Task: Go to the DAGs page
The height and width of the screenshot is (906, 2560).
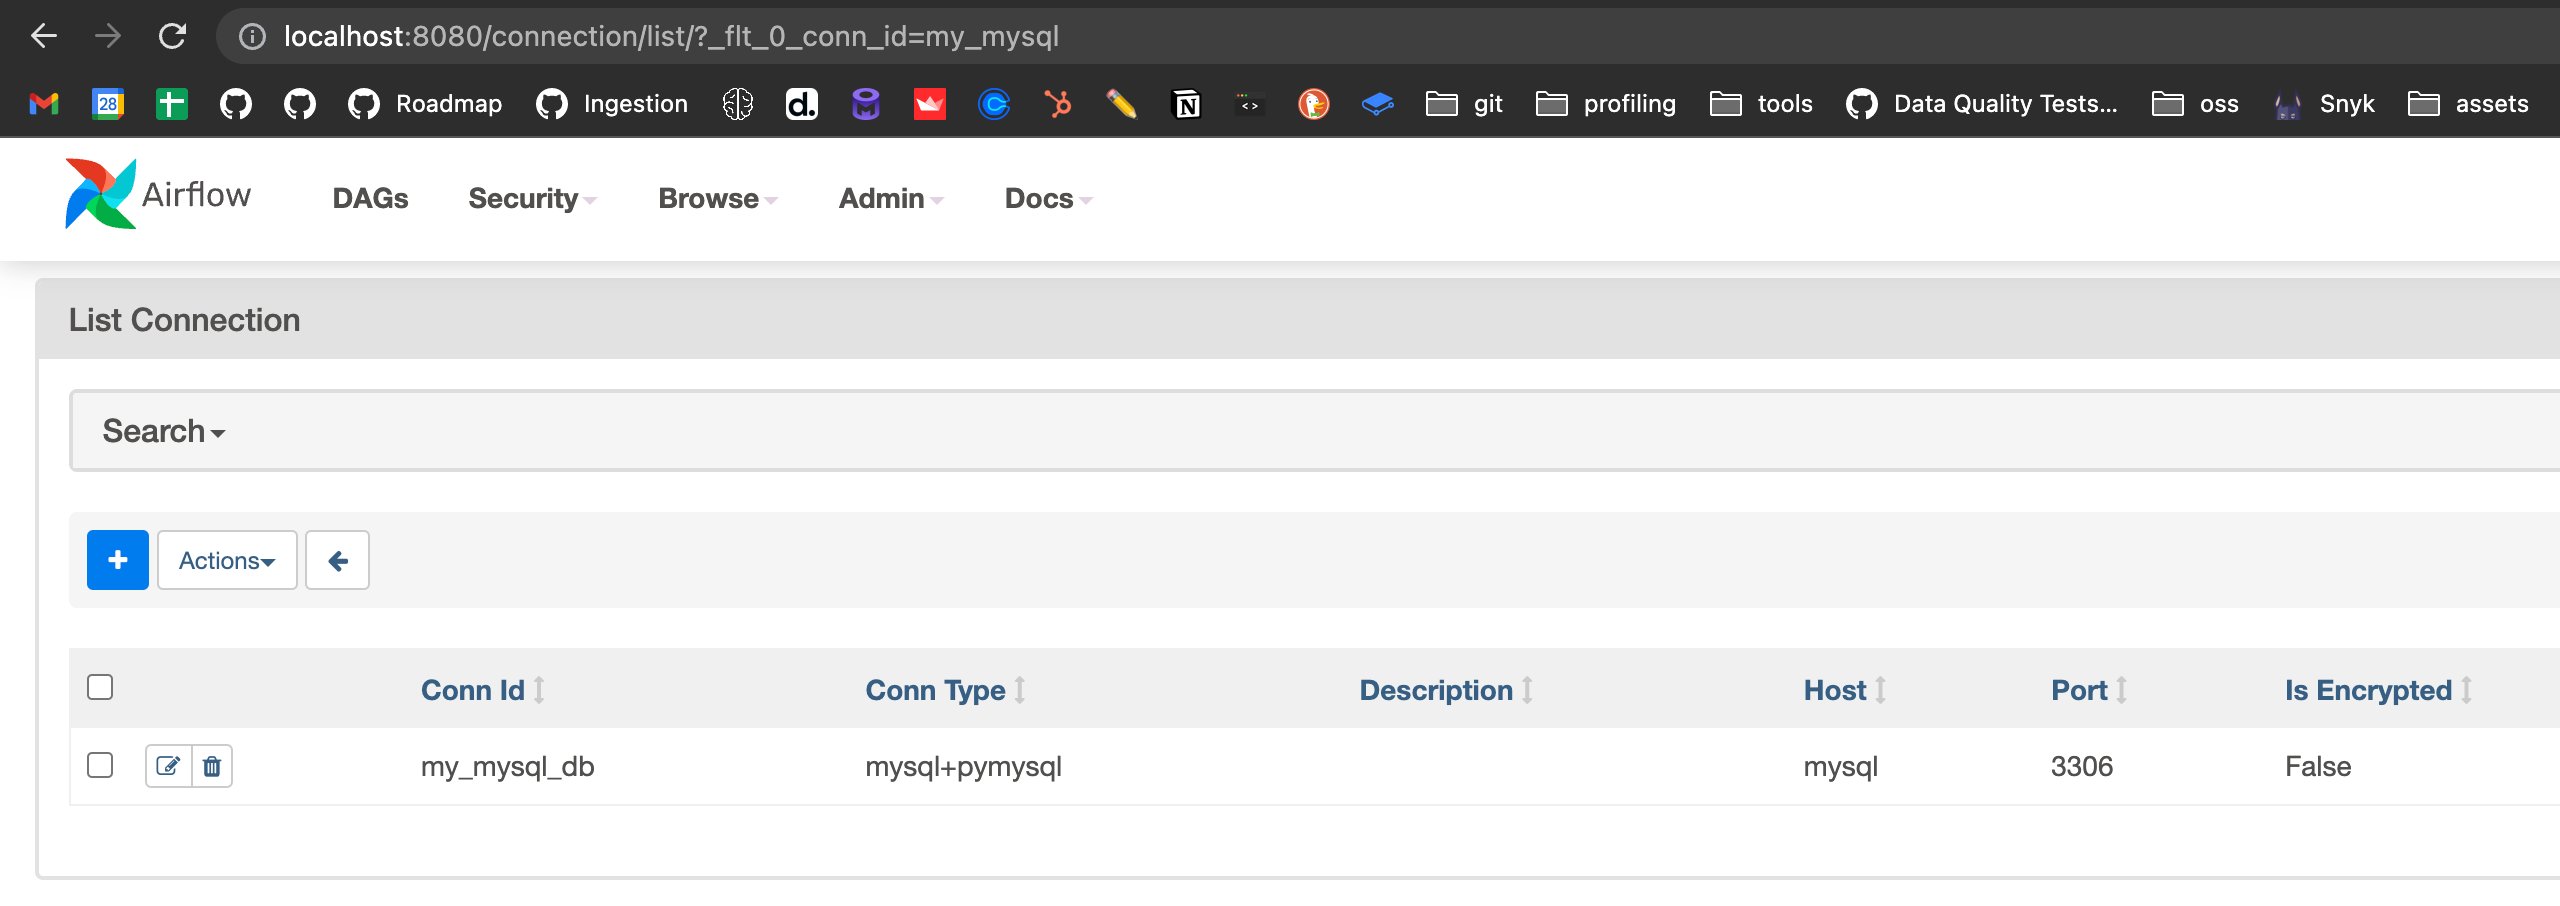Action: (x=370, y=198)
